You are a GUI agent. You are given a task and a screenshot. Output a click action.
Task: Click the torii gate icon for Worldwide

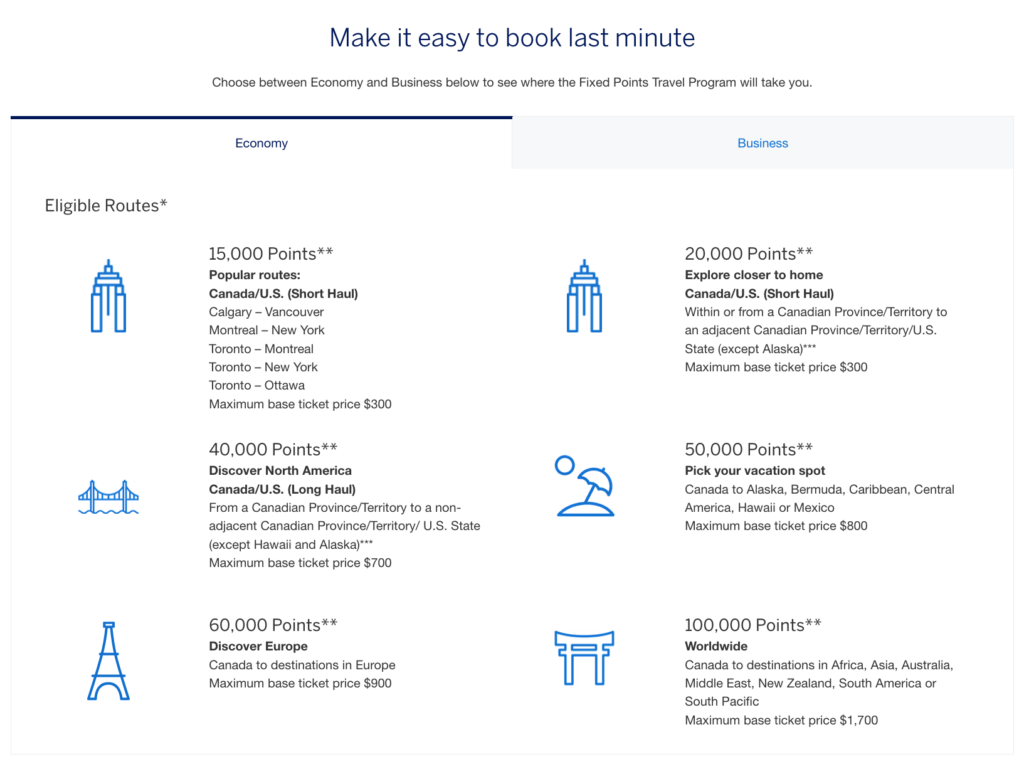[584, 657]
